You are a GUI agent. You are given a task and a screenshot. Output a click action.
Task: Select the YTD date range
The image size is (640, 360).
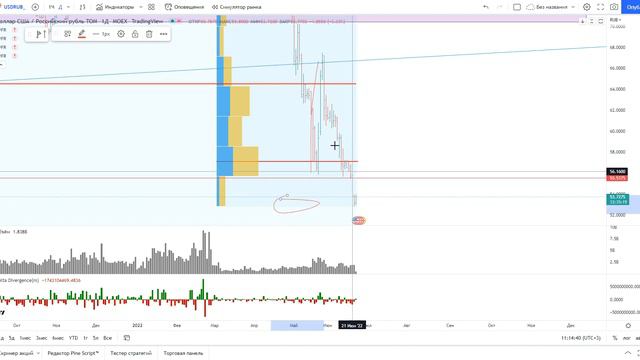pyautogui.click(x=73, y=338)
